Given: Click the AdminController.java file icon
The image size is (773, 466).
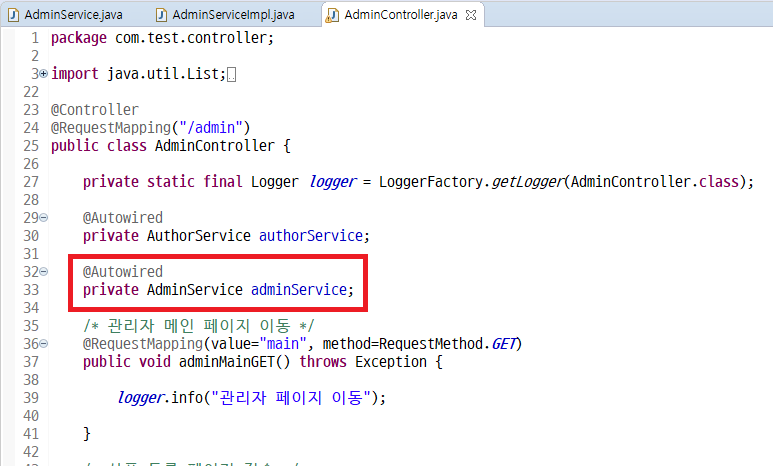Looking at the screenshot, I should coord(332,15).
